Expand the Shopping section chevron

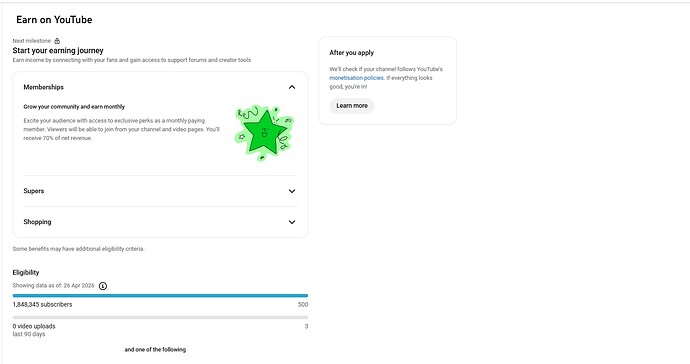pyautogui.click(x=292, y=222)
